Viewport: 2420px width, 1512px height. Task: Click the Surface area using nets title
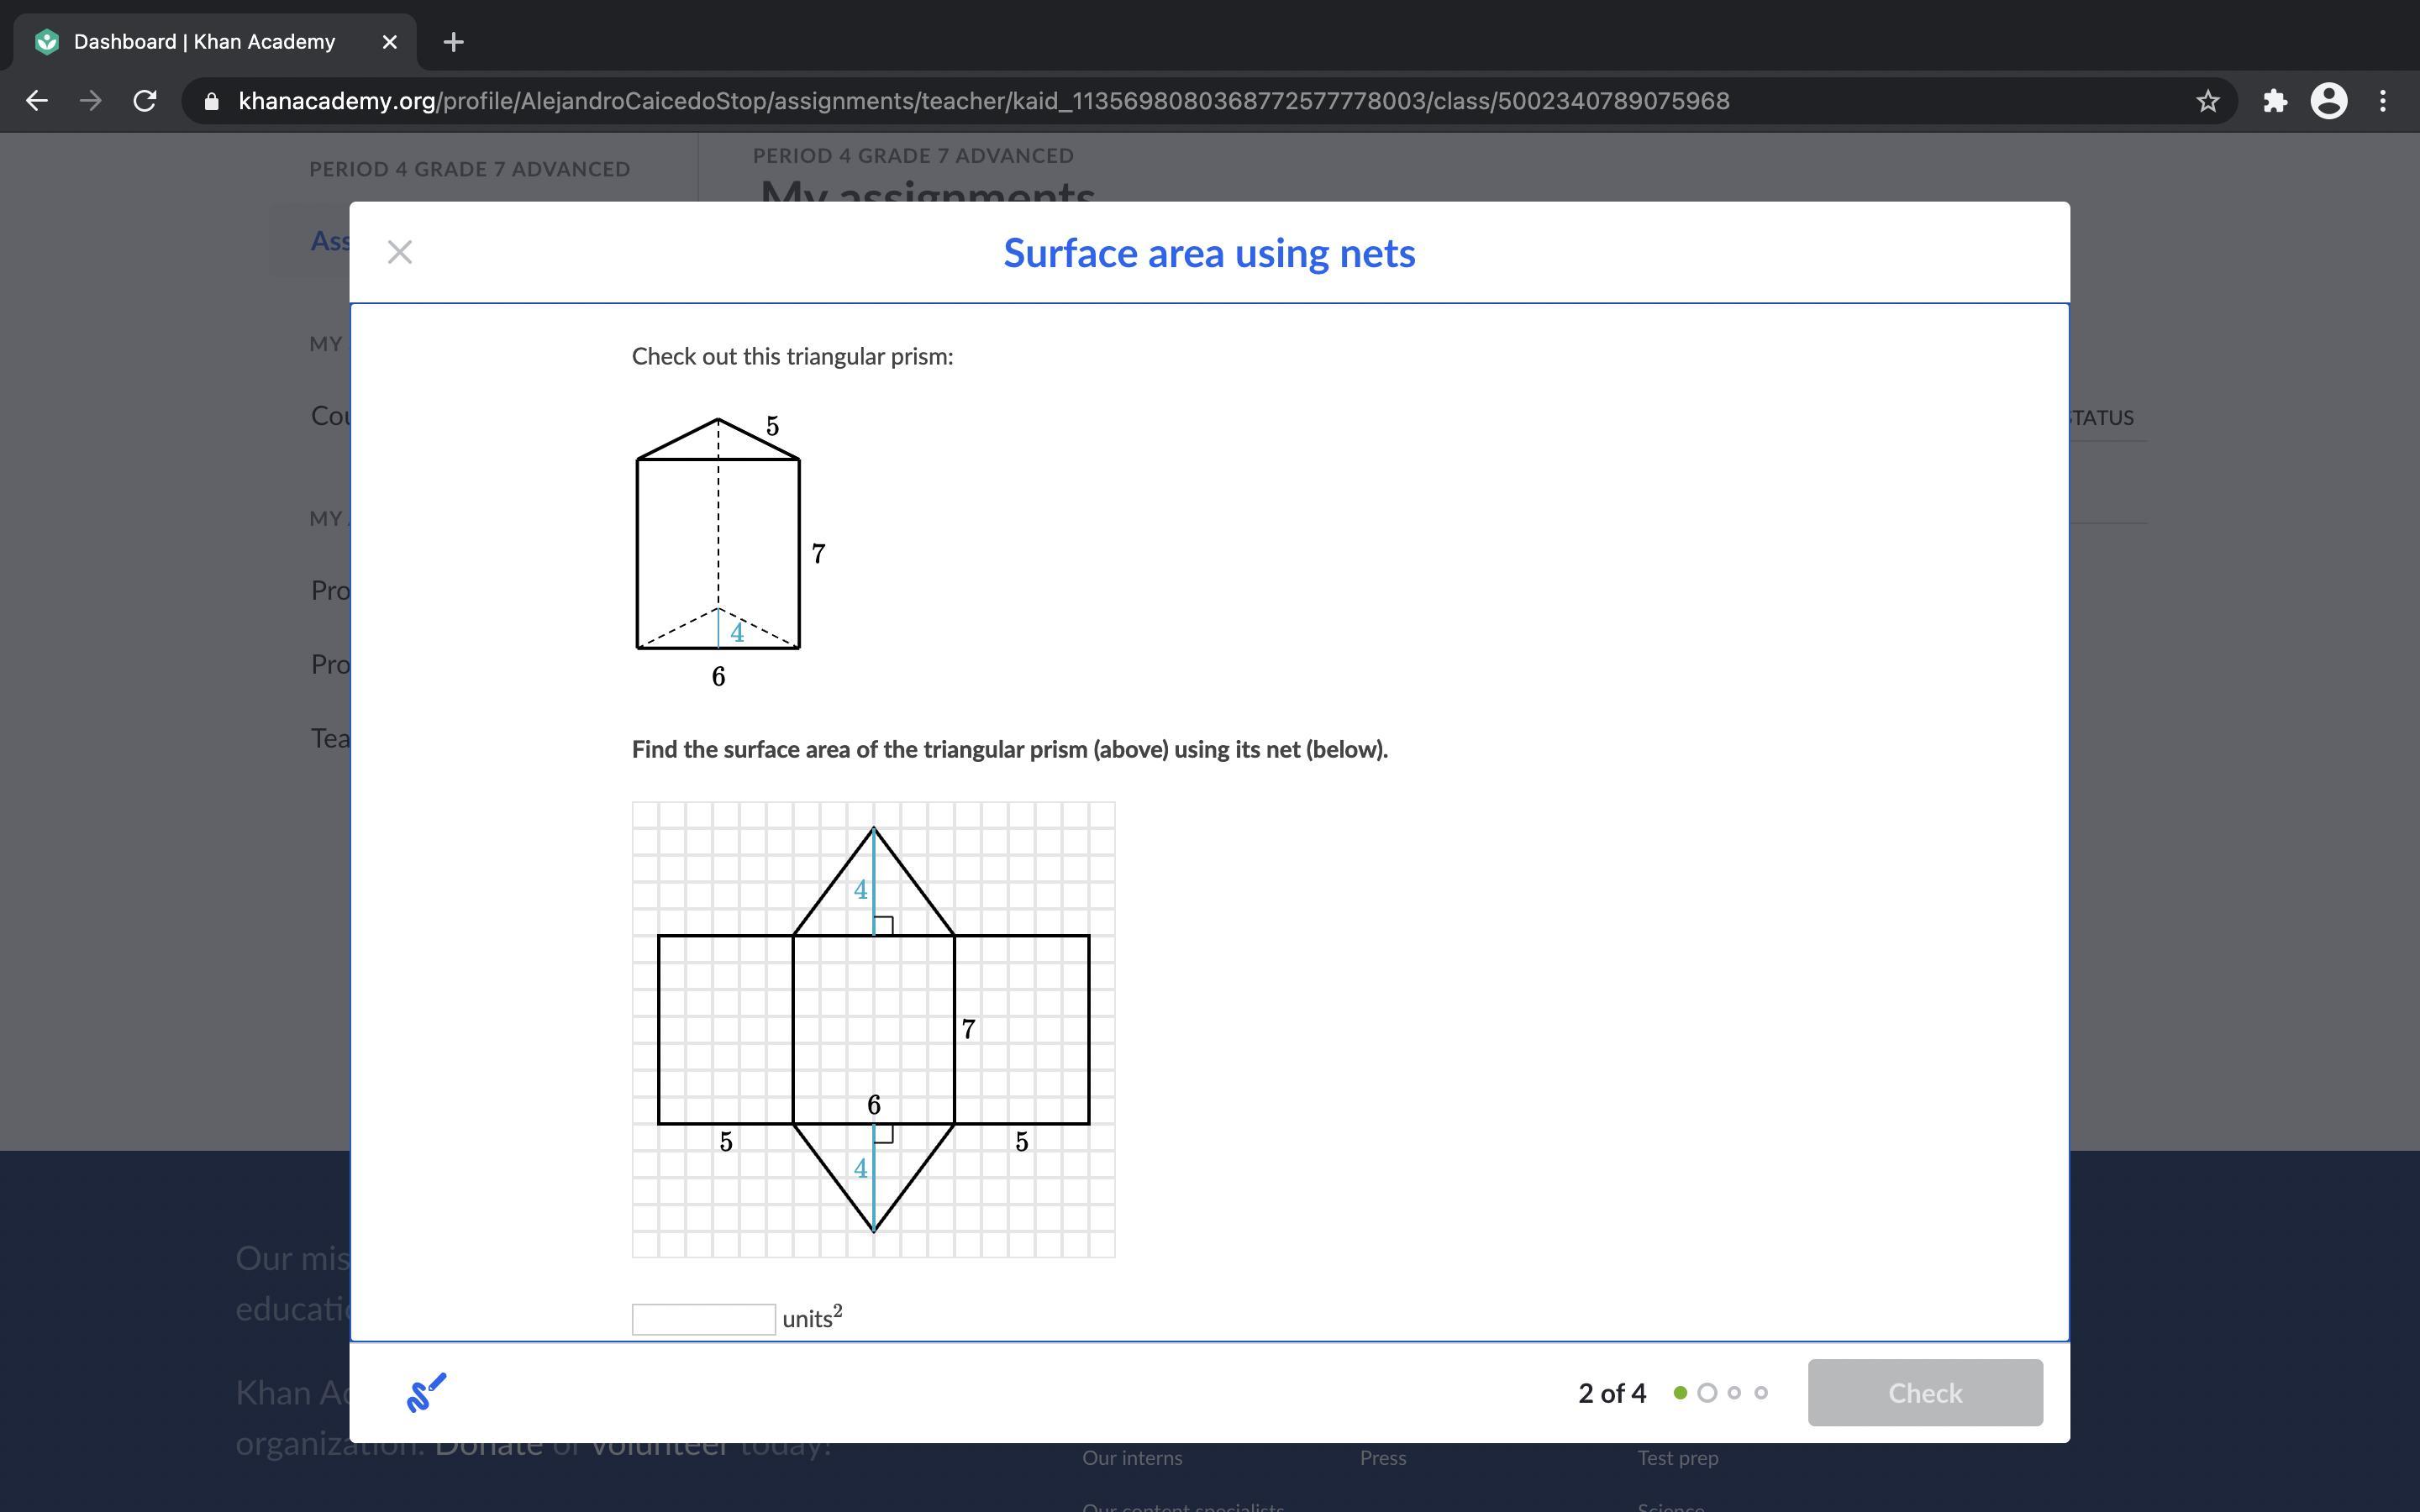[x=1209, y=253]
